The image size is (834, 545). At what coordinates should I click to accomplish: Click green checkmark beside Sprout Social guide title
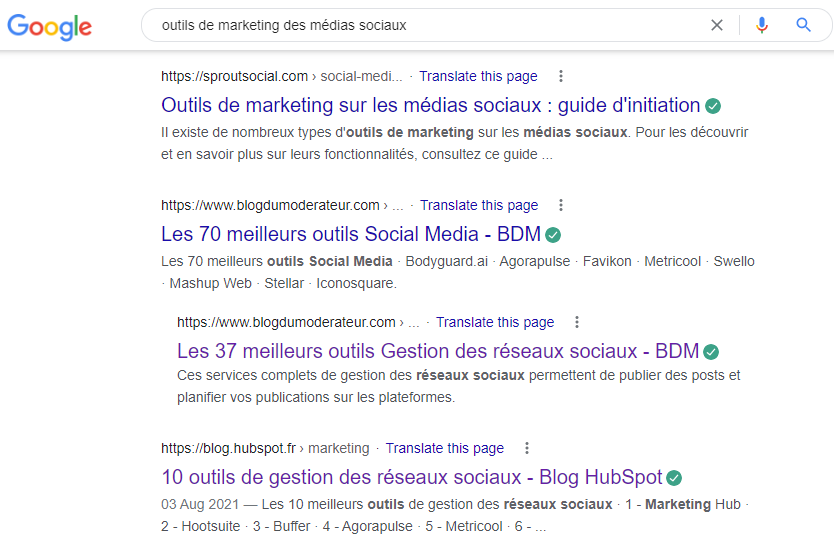(713, 105)
